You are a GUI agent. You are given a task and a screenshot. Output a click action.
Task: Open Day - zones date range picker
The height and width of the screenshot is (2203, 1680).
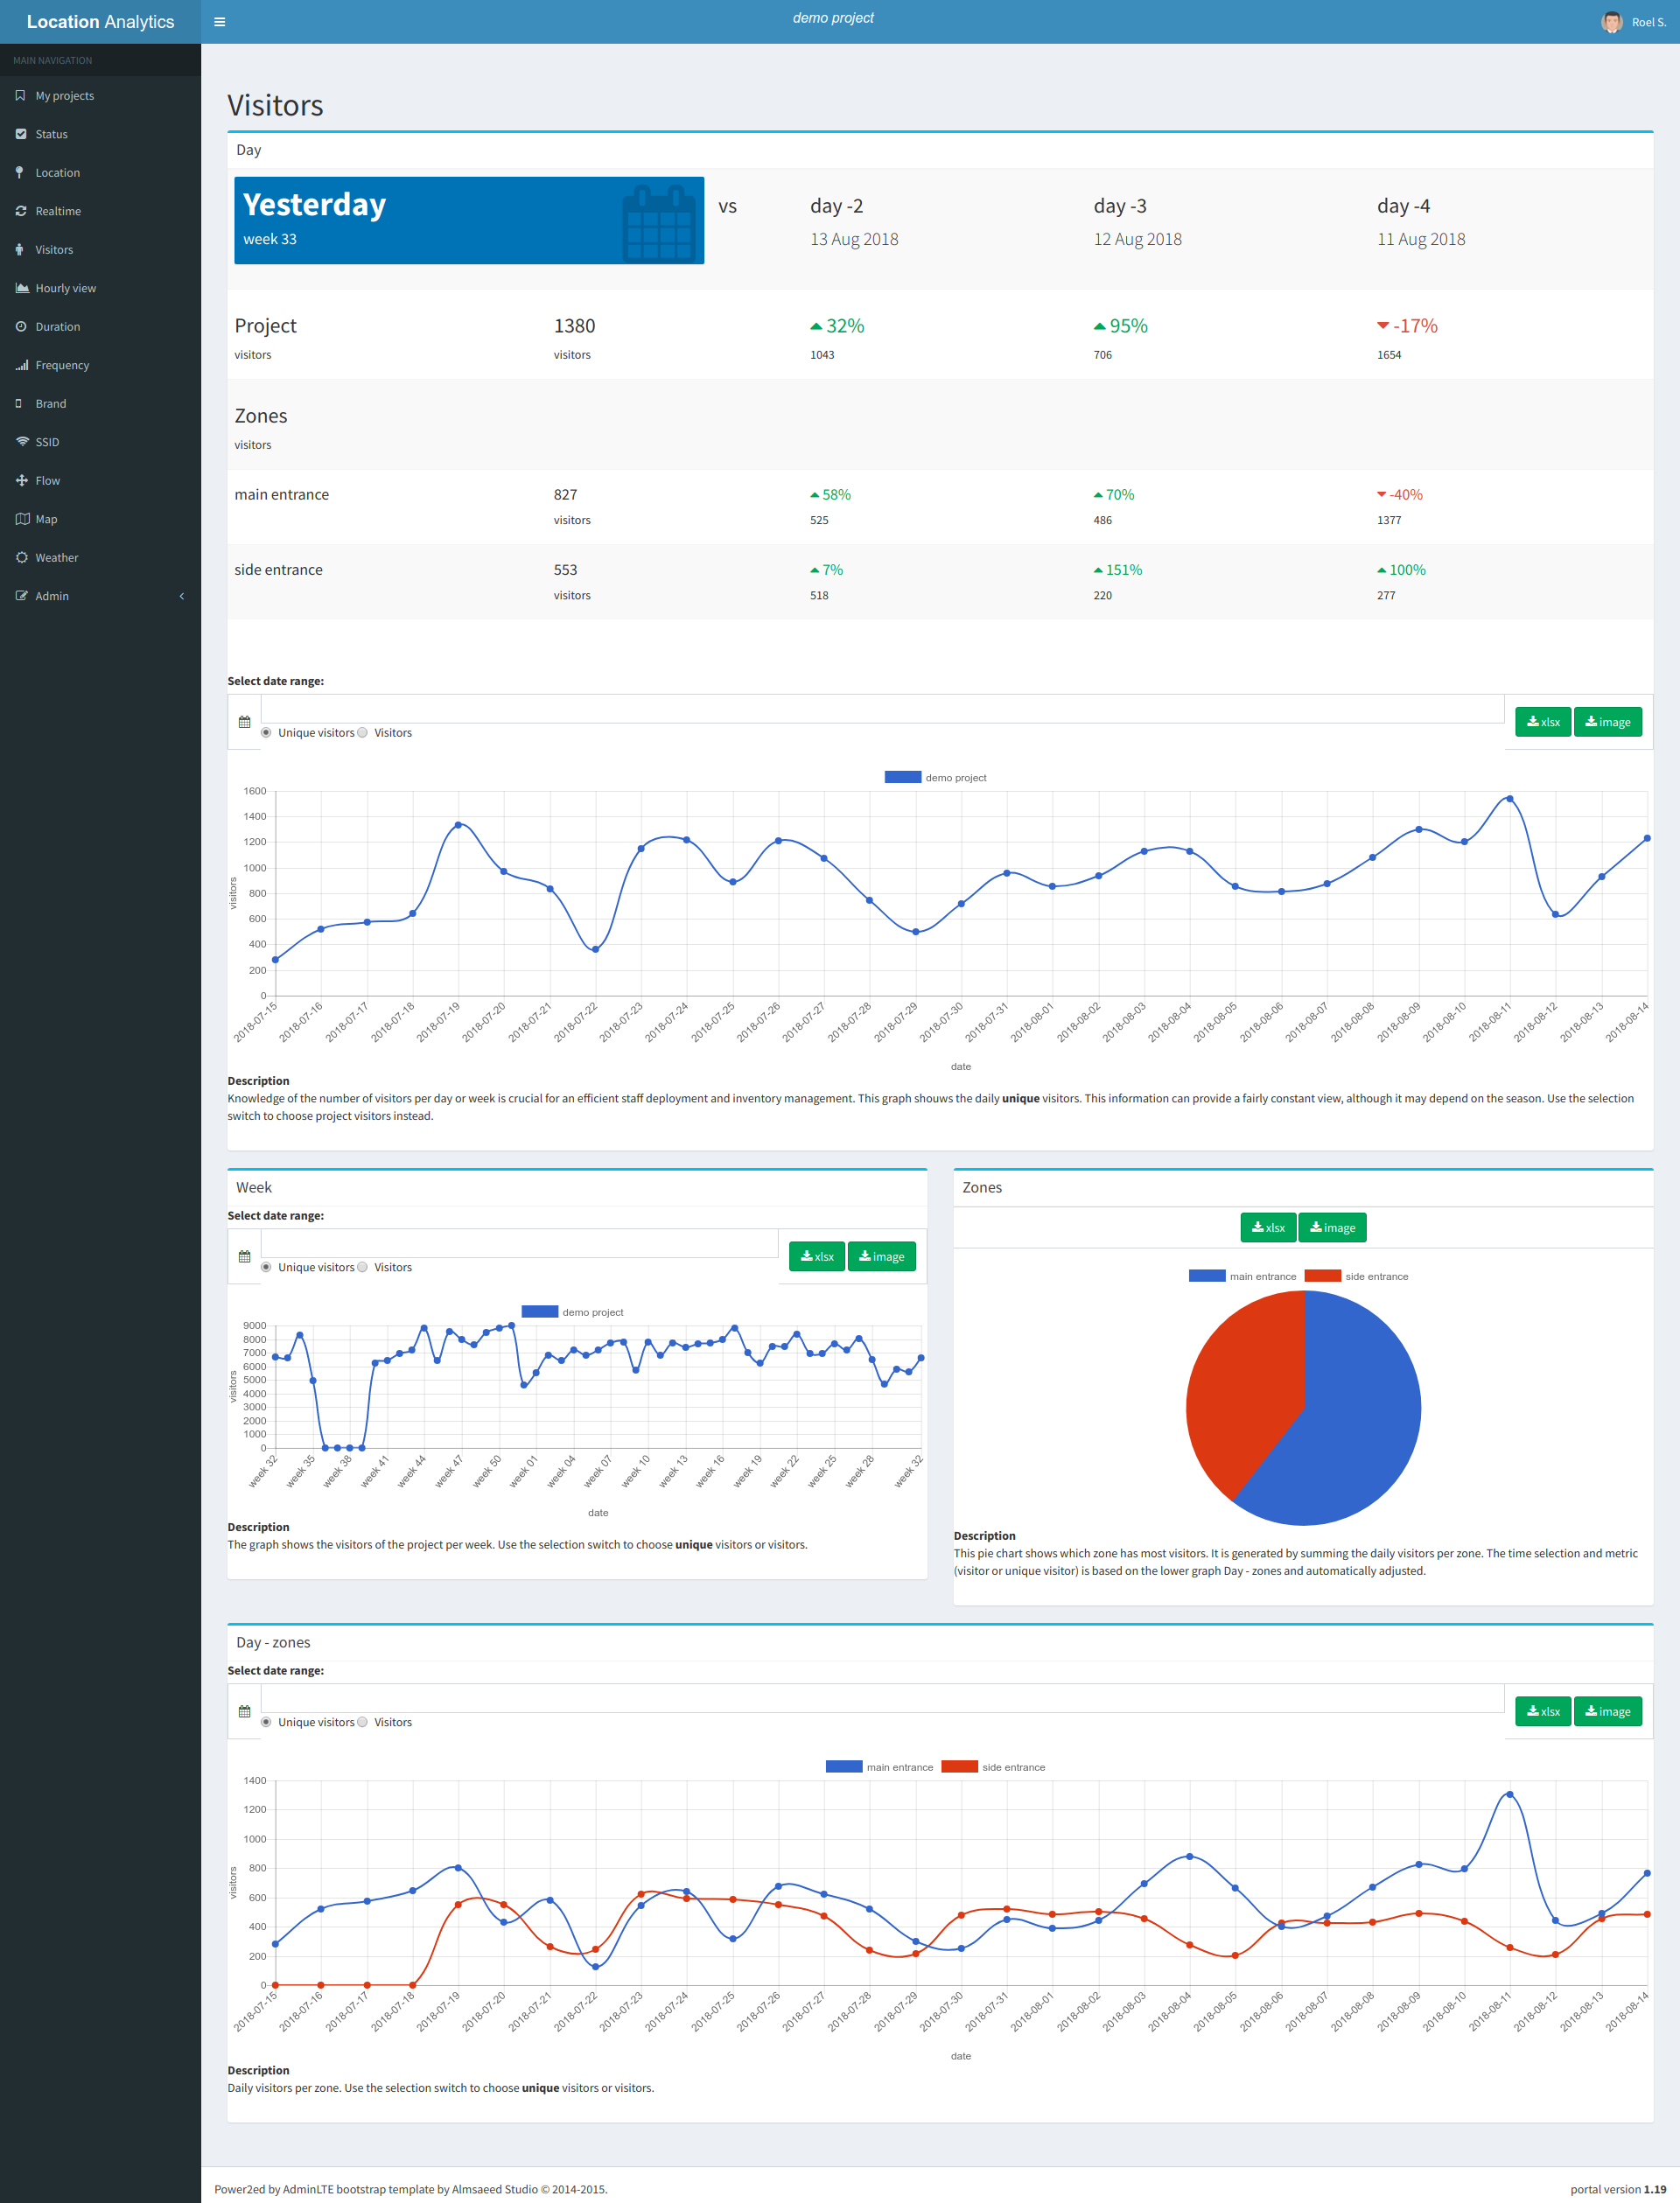click(x=881, y=1698)
